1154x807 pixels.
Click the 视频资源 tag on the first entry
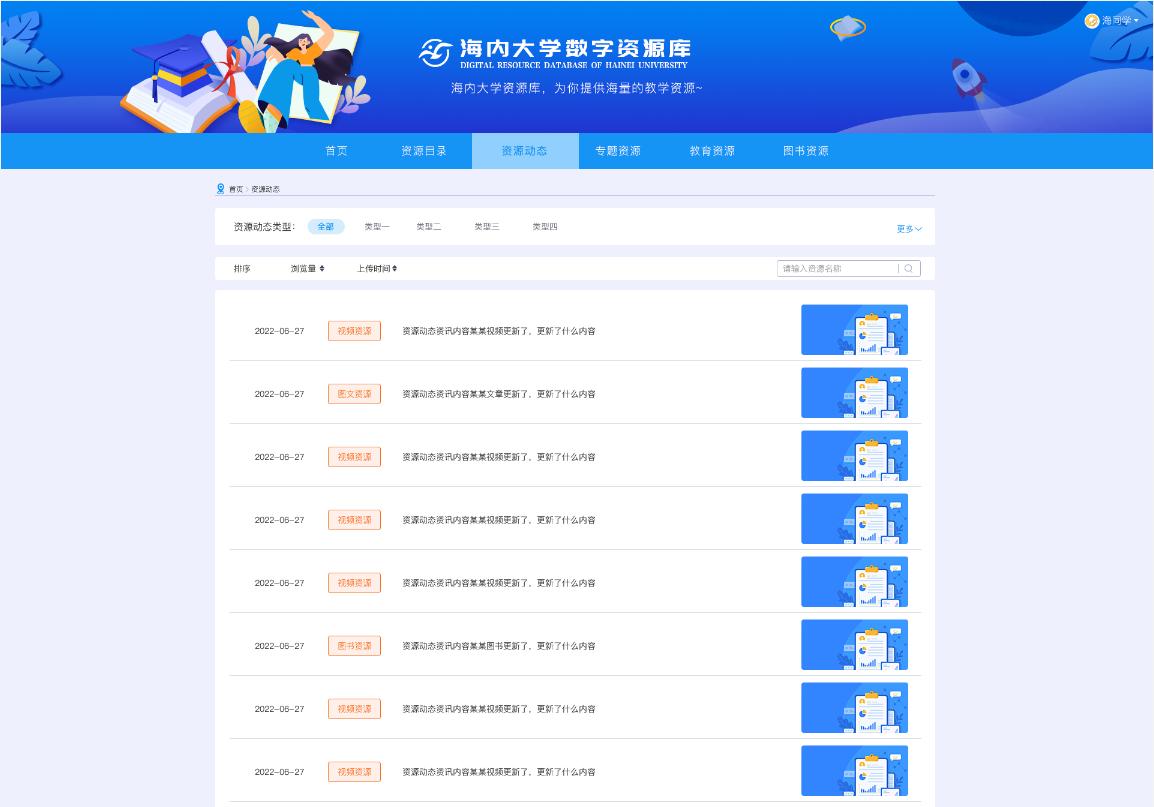pos(354,330)
